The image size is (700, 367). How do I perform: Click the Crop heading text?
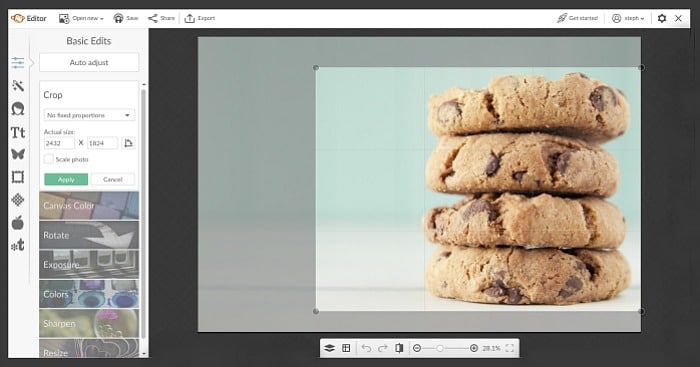pos(53,95)
